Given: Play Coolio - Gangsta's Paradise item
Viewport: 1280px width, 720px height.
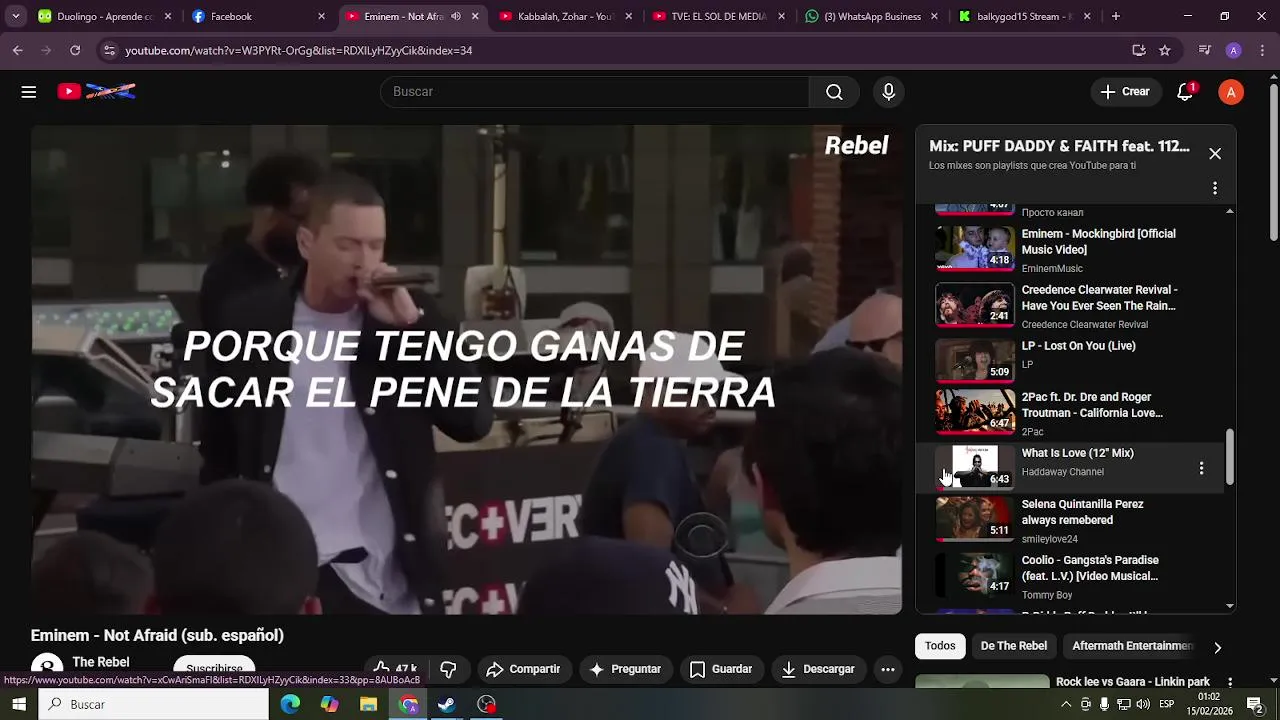Looking at the screenshot, I should [1070, 576].
